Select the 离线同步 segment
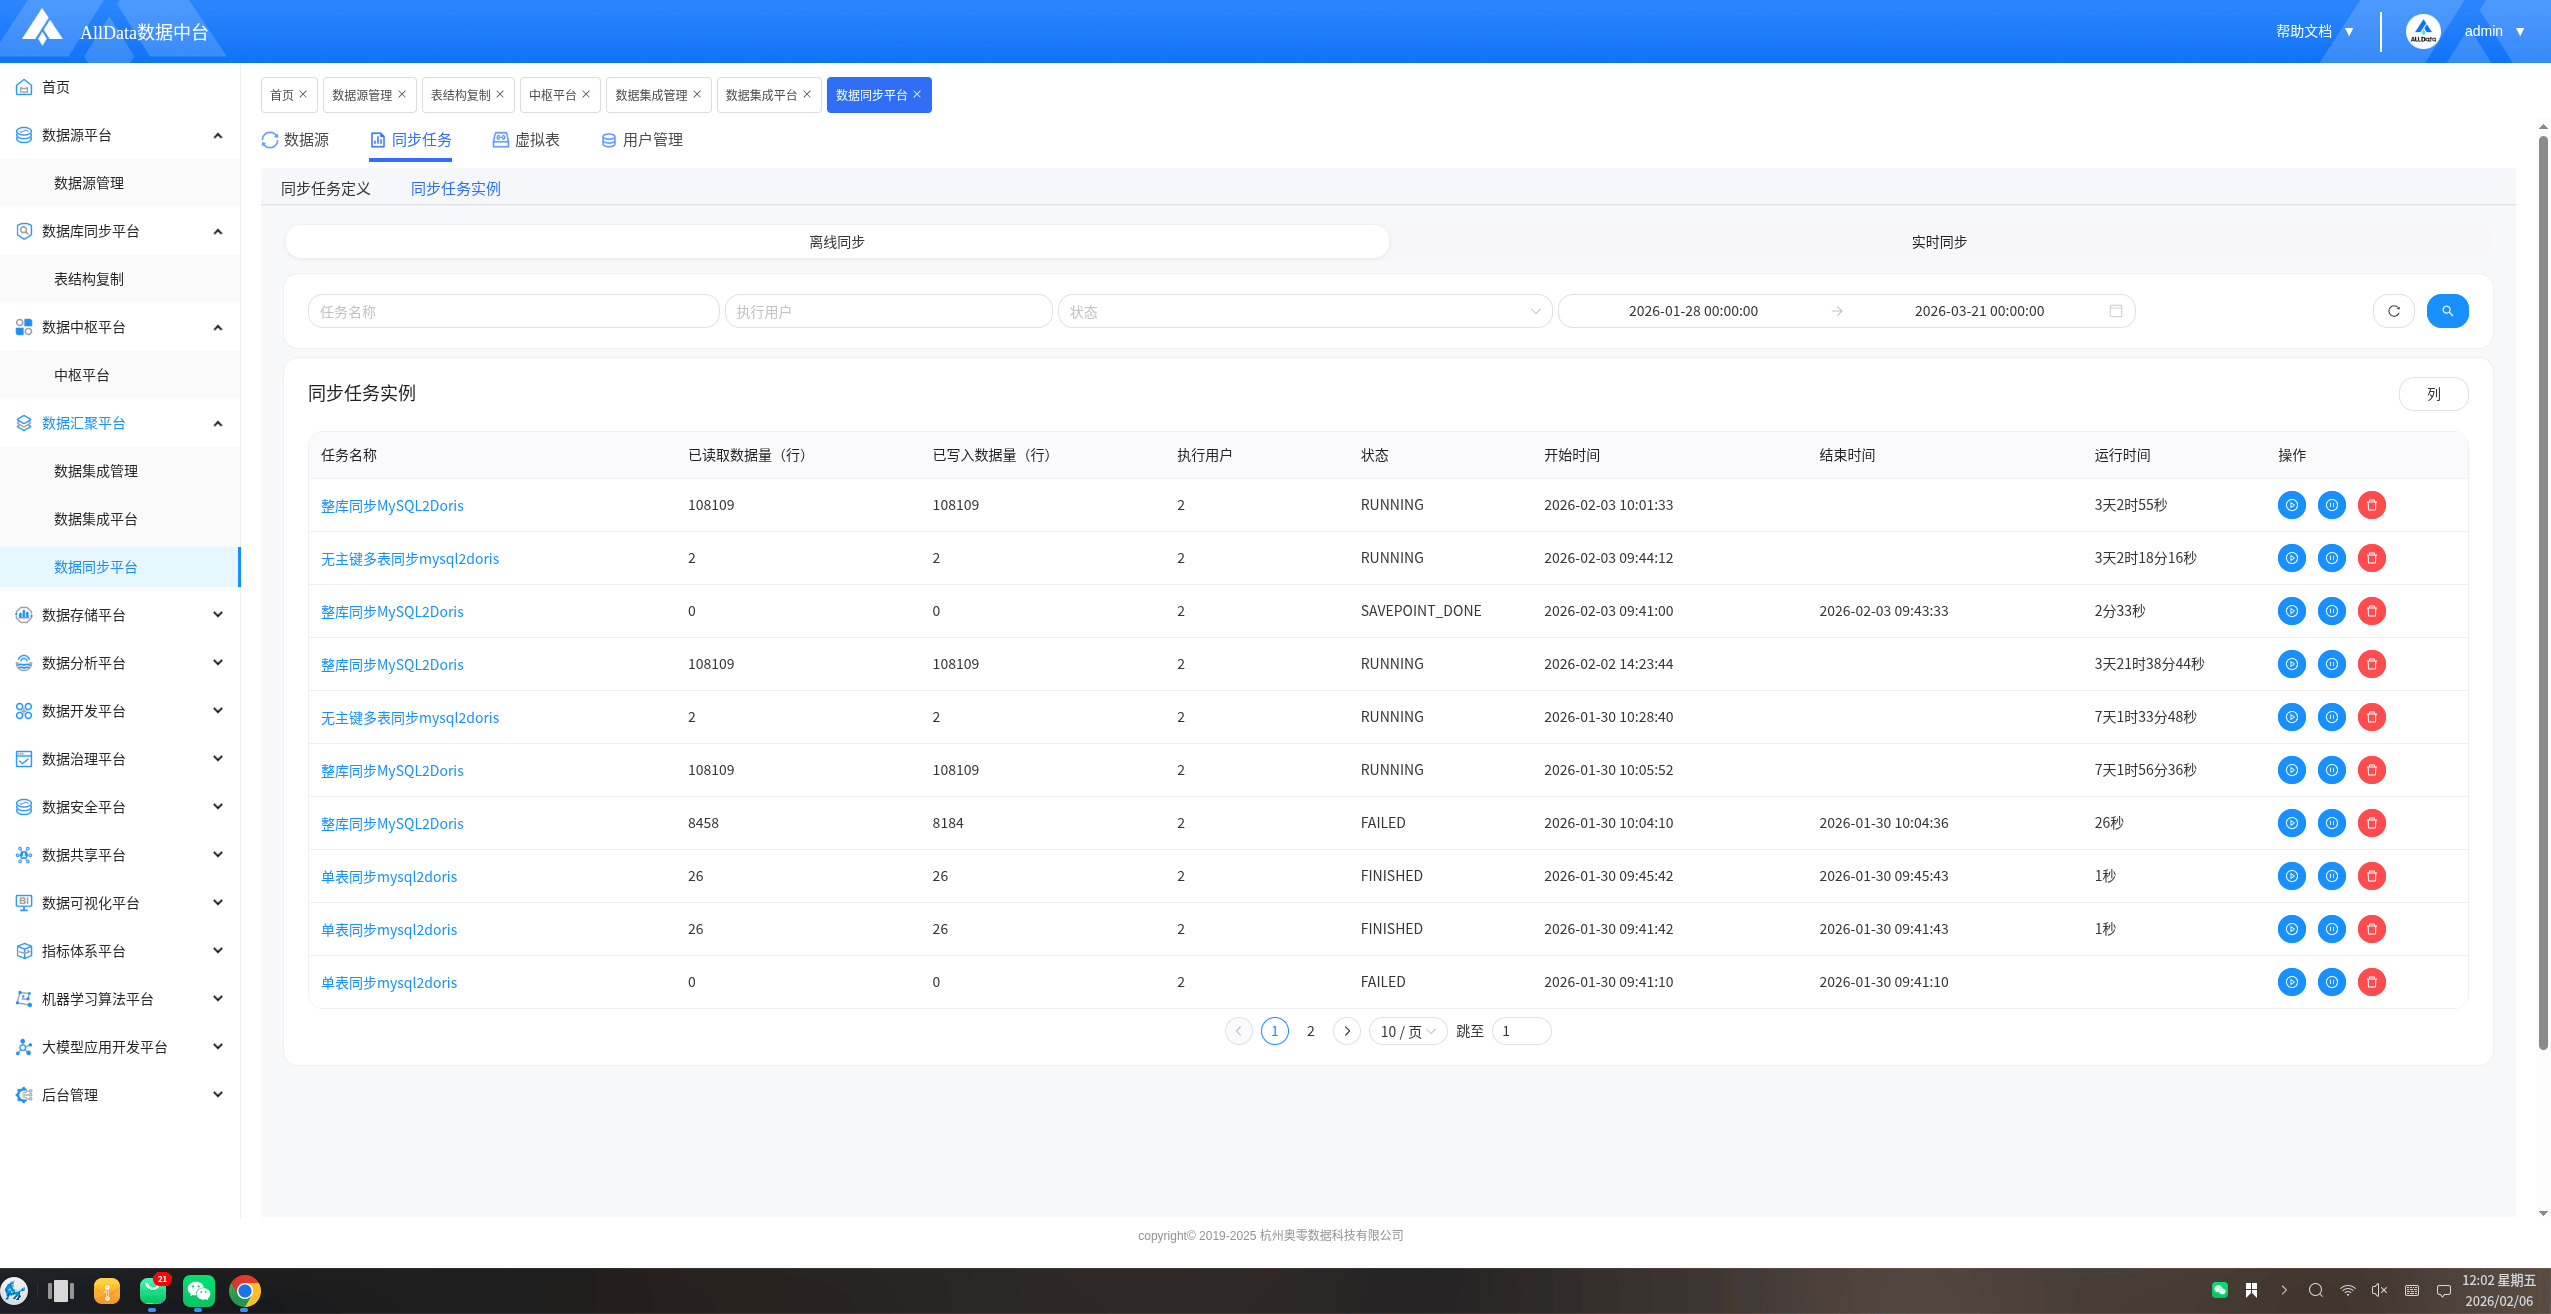The image size is (2551, 1314). pyautogui.click(x=837, y=242)
